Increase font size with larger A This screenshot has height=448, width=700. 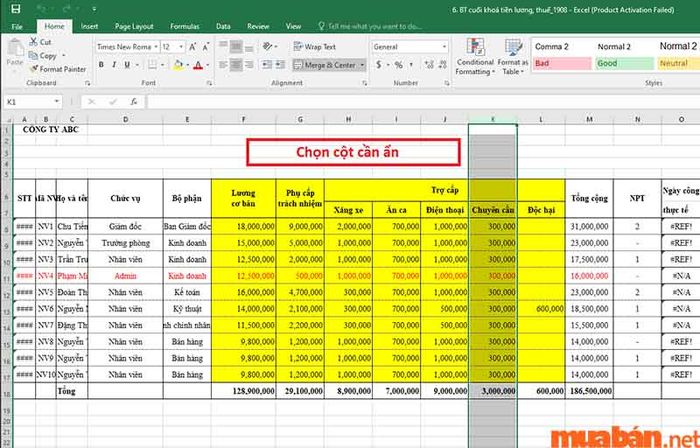click(192, 47)
